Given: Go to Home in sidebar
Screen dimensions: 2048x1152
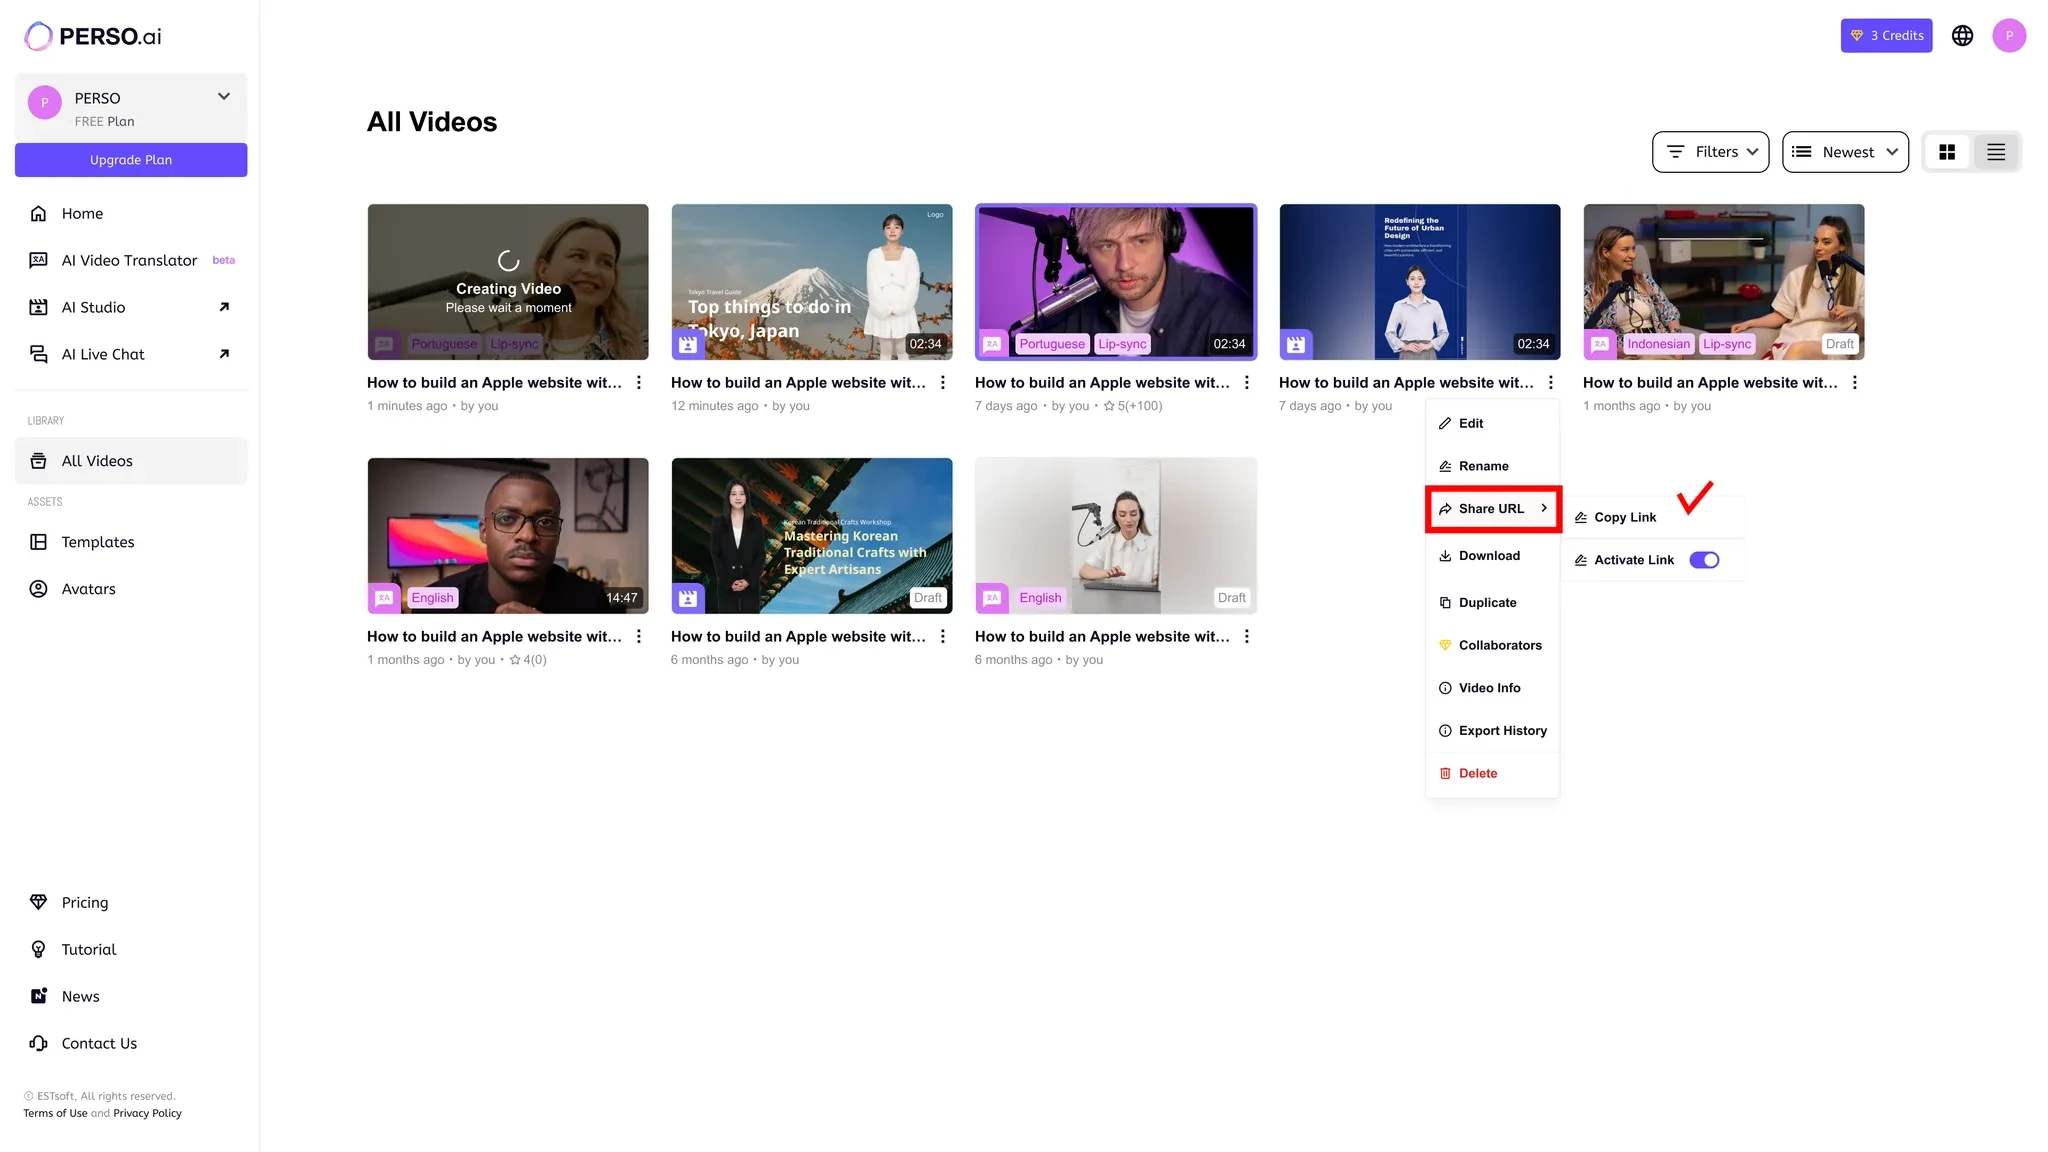Looking at the screenshot, I should tap(131, 214).
